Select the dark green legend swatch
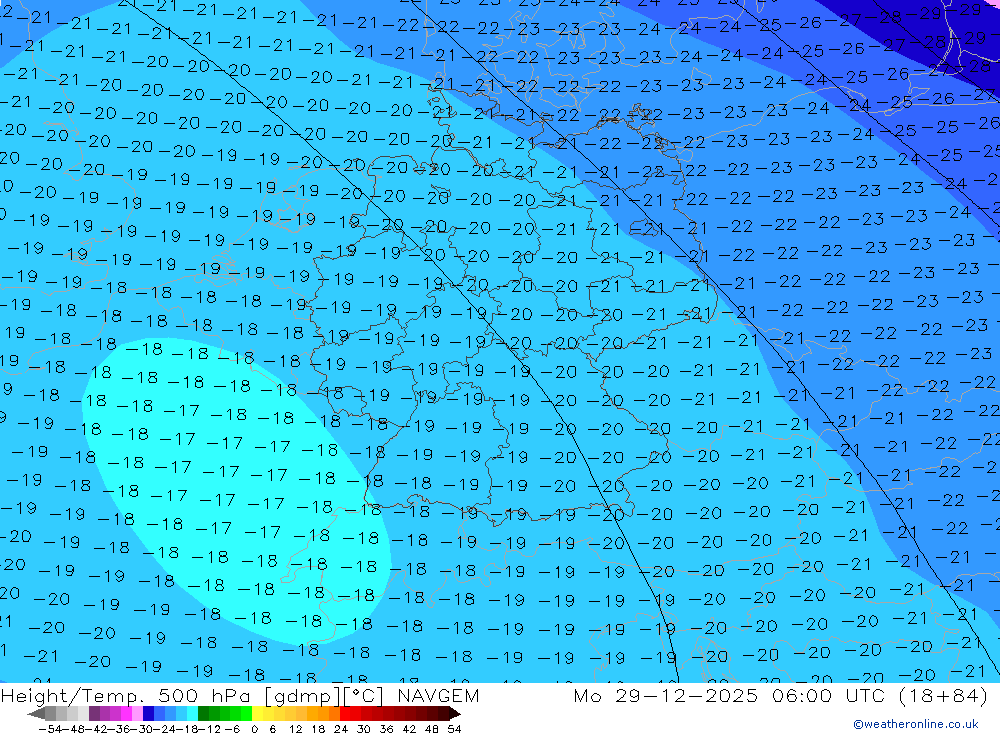The height and width of the screenshot is (733, 1000). pyautogui.click(x=204, y=714)
